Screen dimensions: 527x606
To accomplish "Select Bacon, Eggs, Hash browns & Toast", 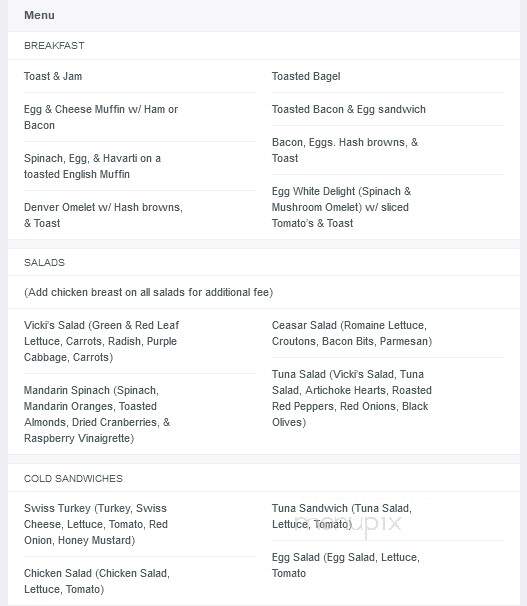I will click(345, 150).
